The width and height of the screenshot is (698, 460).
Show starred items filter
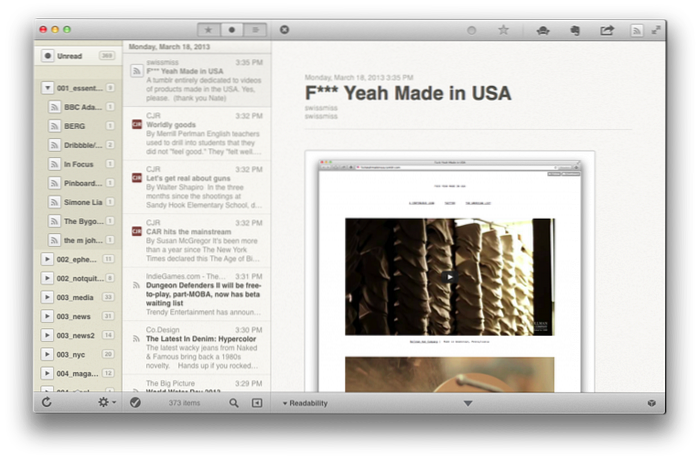coord(209,30)
